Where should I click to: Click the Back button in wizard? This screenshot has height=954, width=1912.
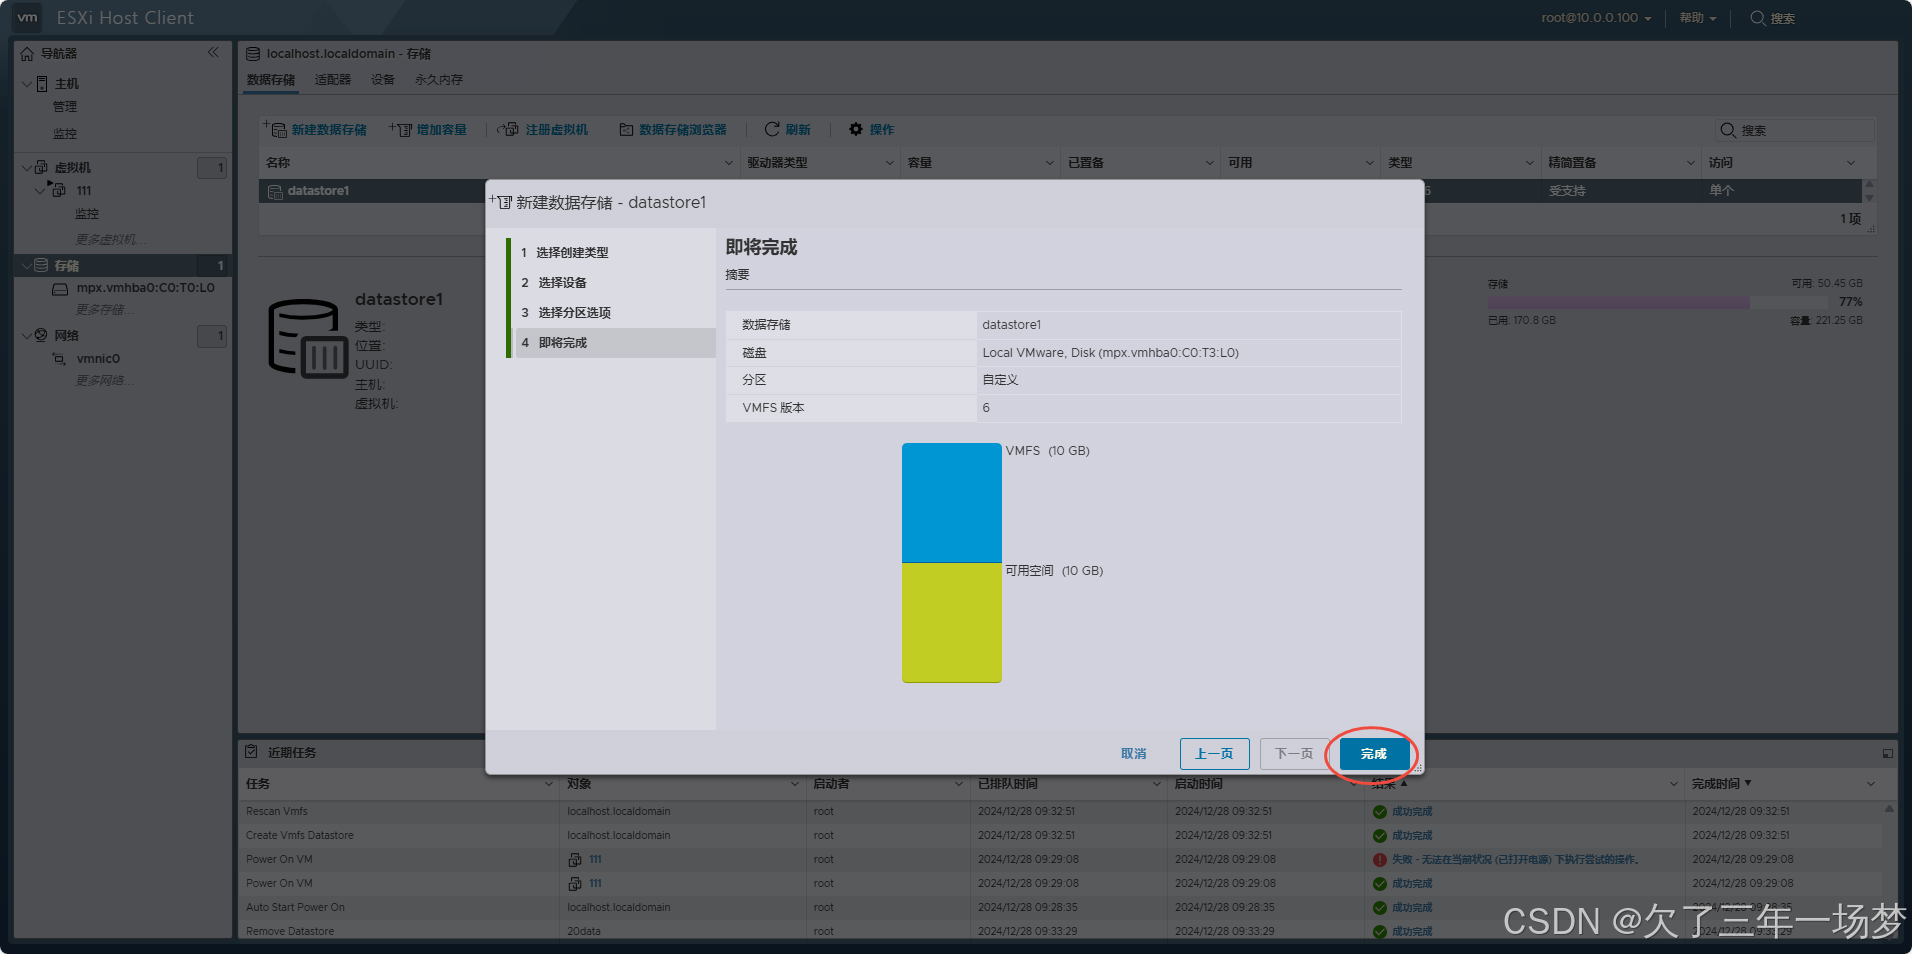tap(1215, 754)
